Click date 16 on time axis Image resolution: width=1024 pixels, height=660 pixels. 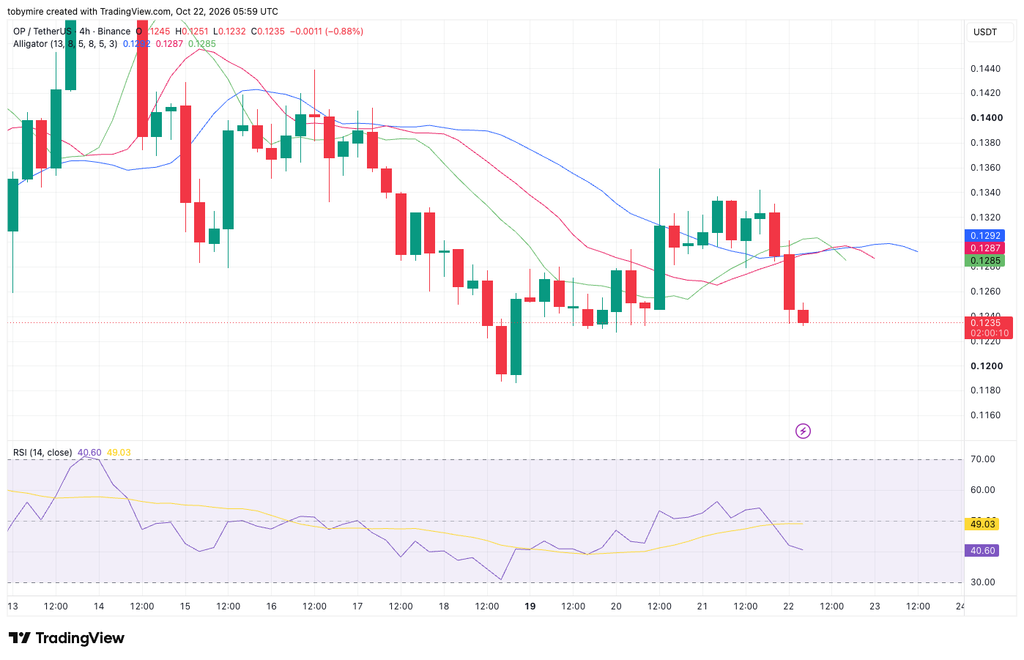point(271,606)
